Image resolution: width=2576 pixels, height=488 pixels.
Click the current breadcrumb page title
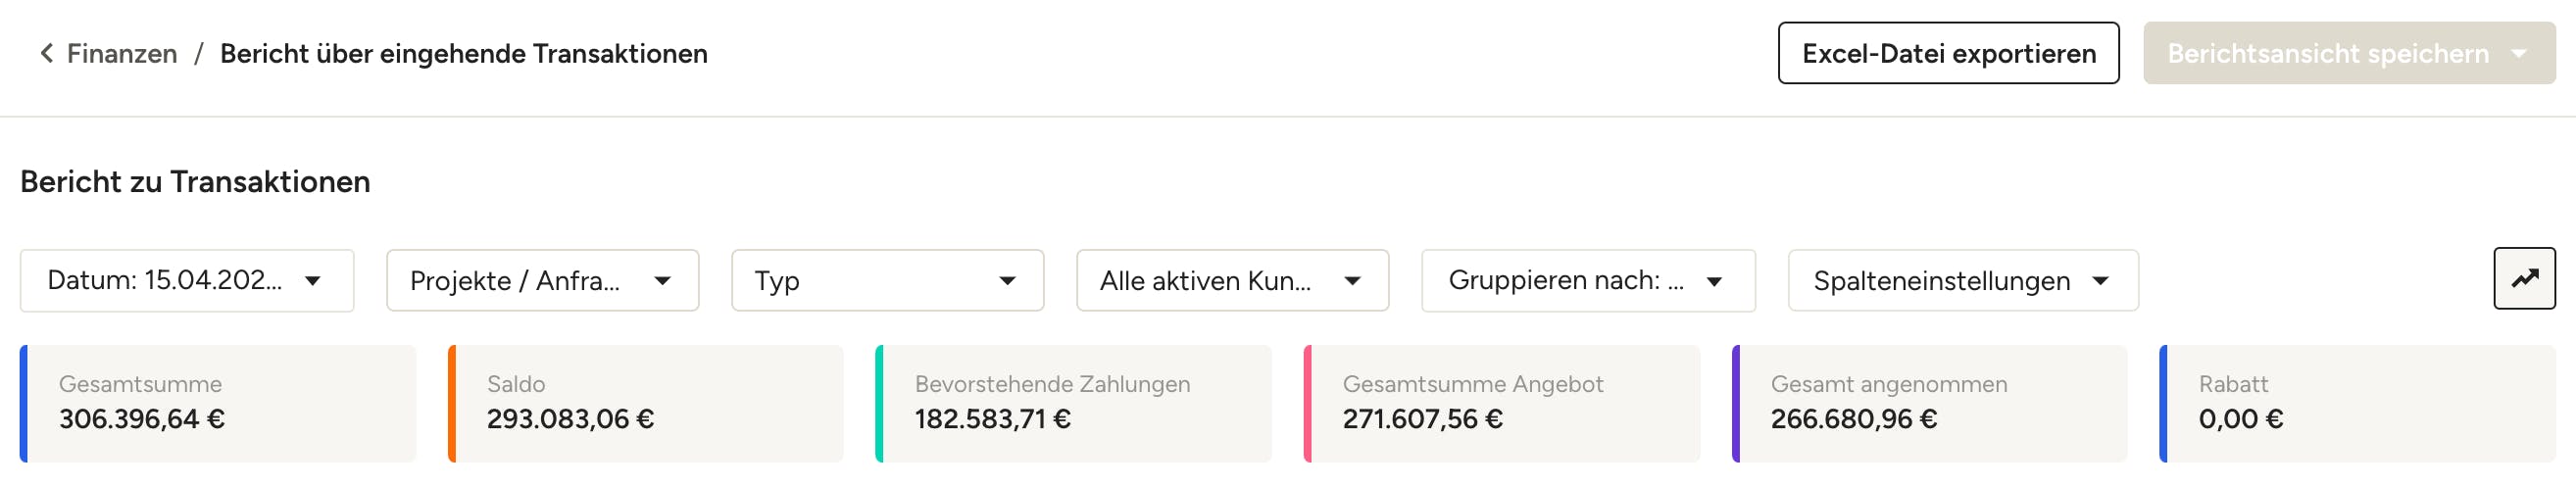[x=463, y=54]
